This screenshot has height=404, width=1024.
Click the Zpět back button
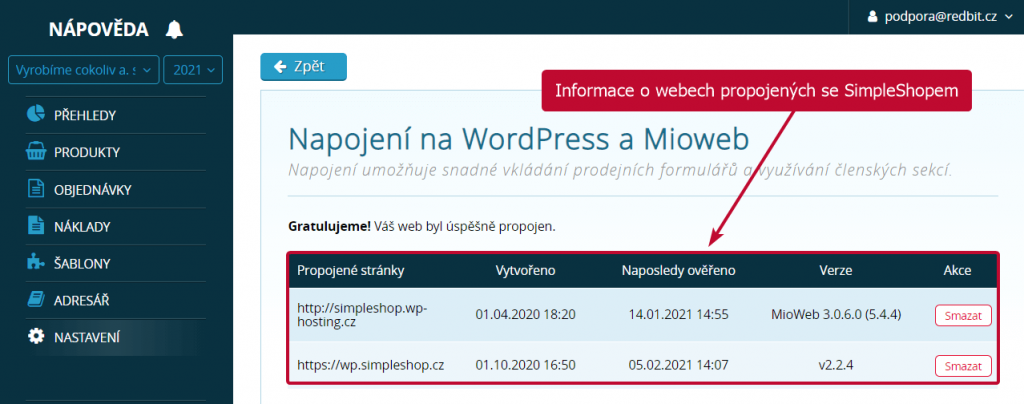click(x=303, y=67)
